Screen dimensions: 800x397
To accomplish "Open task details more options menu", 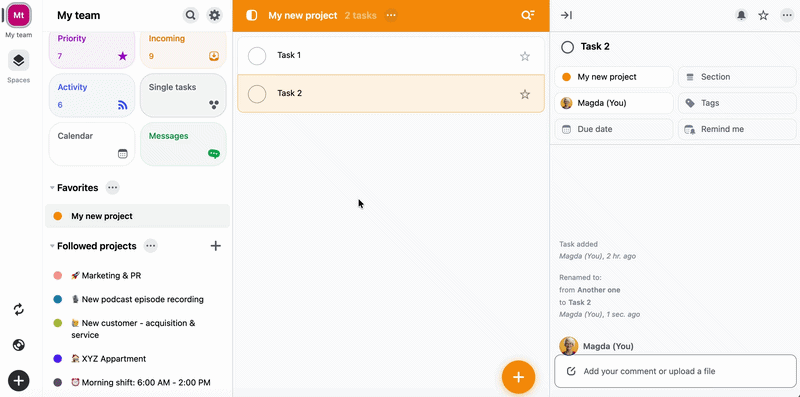I will 787,15.
